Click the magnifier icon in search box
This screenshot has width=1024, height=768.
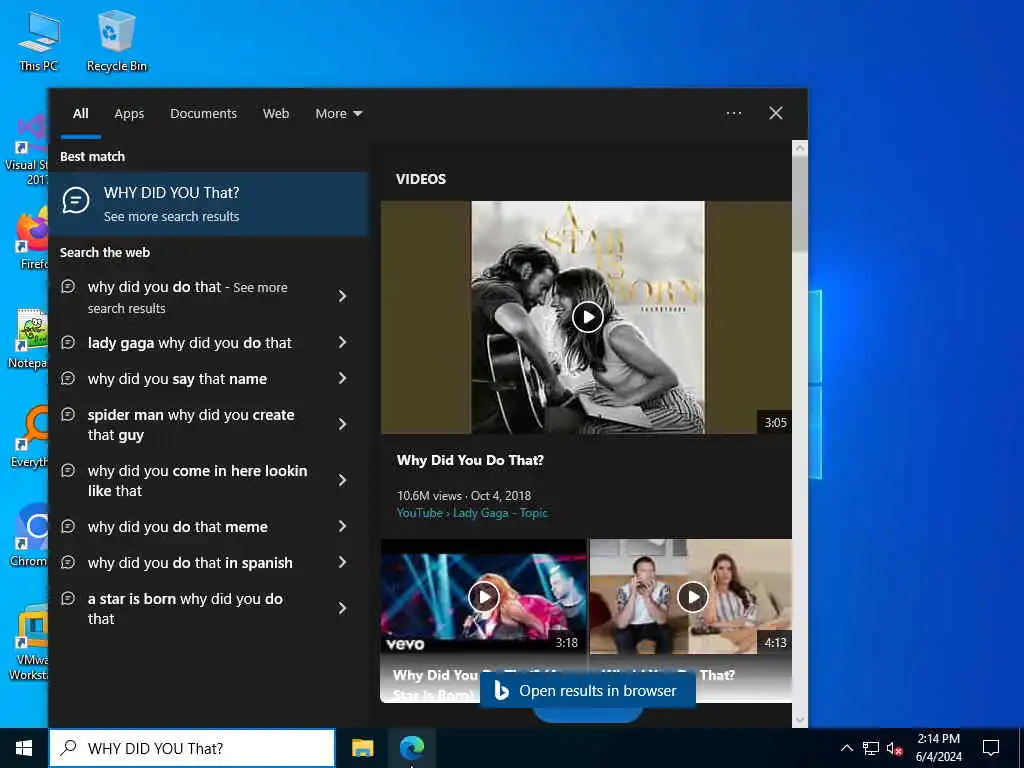[68, 748]
